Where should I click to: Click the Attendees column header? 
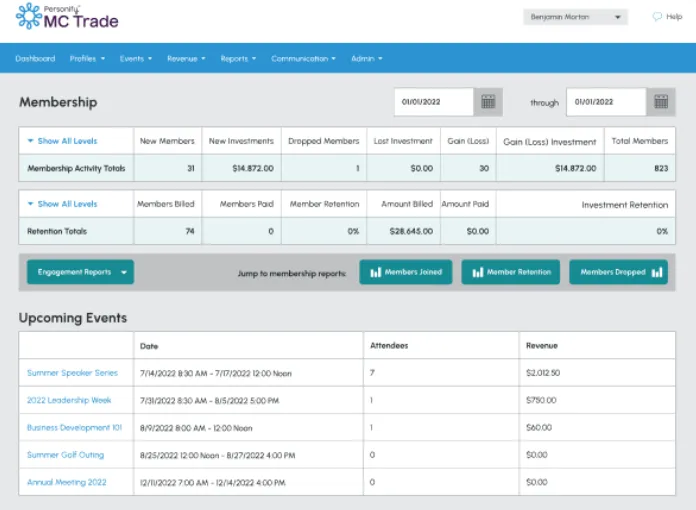(x=389, y=345)
